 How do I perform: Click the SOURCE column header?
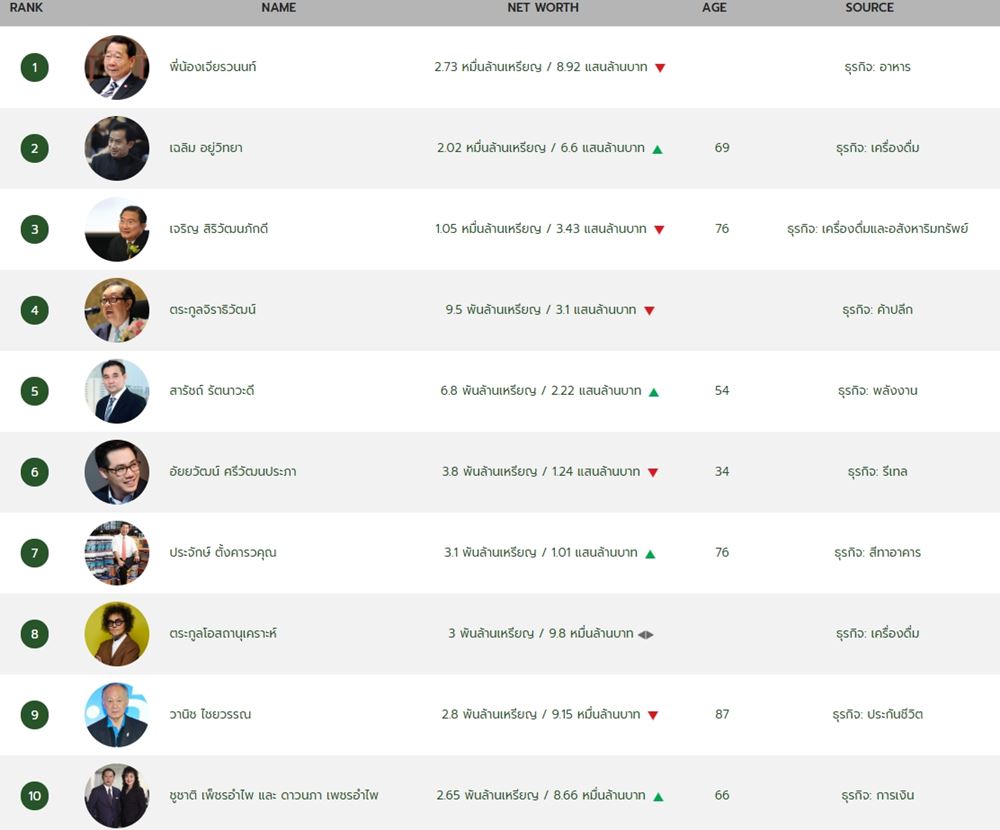pyautogui.click(x=869, y=8)
